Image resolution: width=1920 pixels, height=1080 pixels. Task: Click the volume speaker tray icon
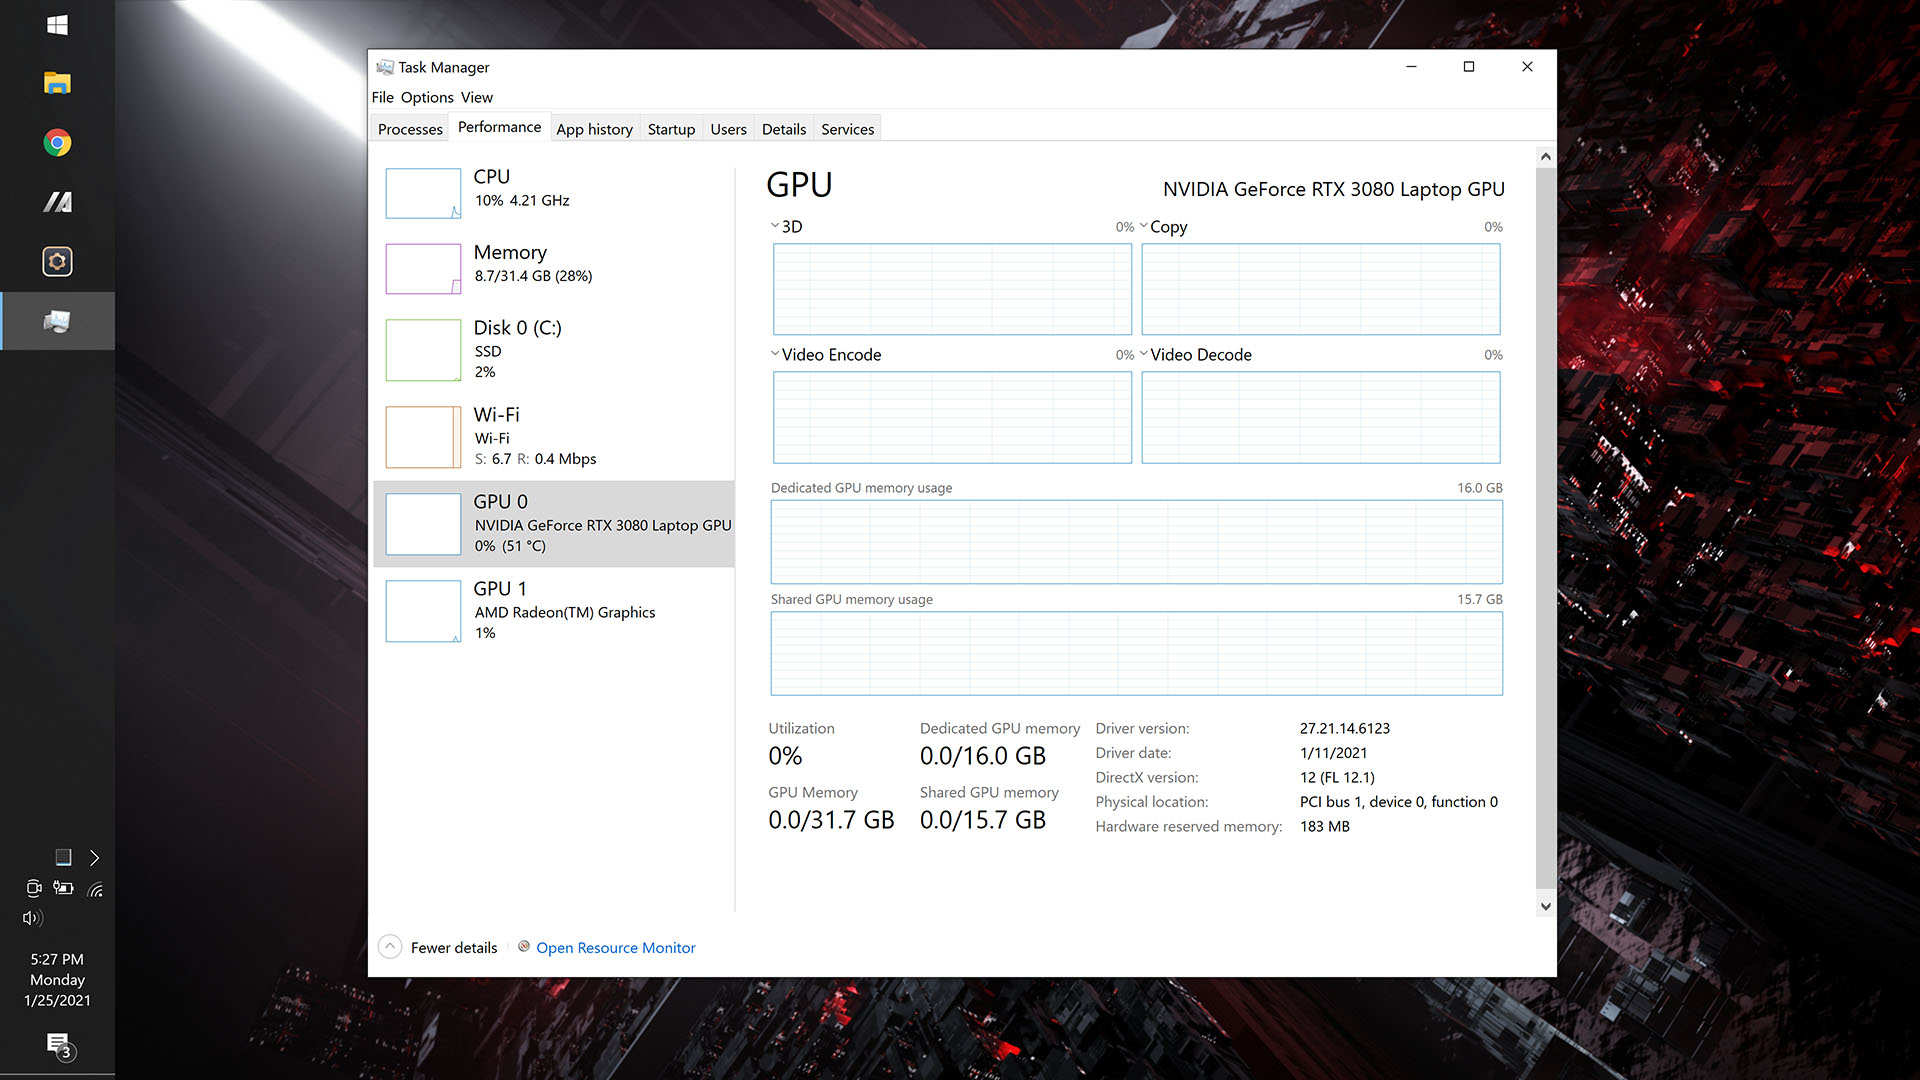point(33,918)
